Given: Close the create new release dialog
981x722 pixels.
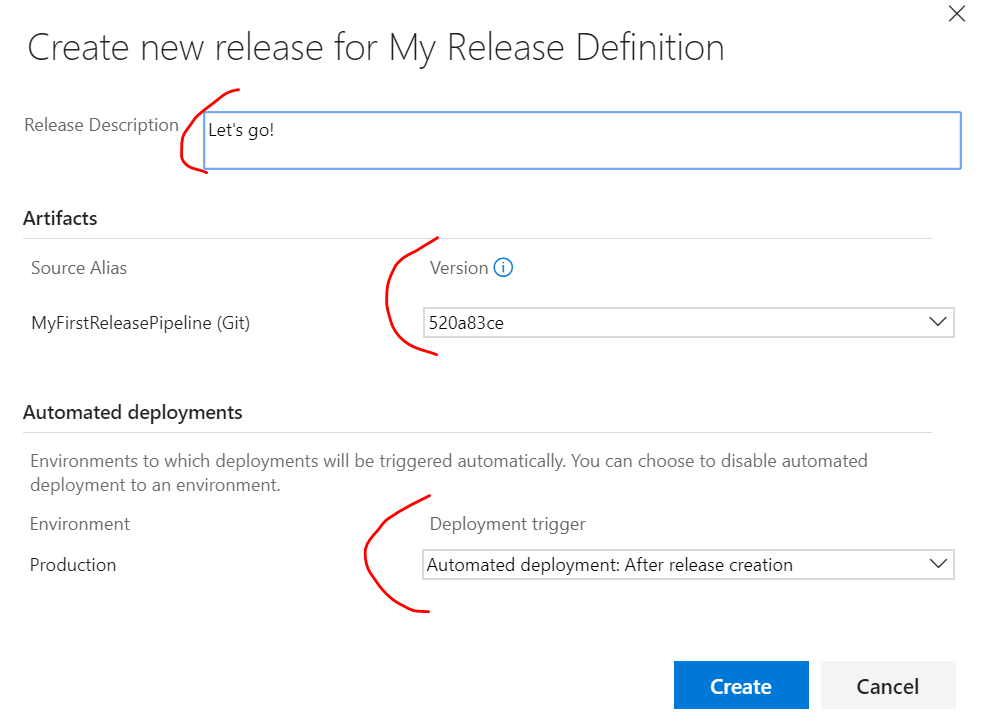Looking at the screenshot, I should 956,14.
